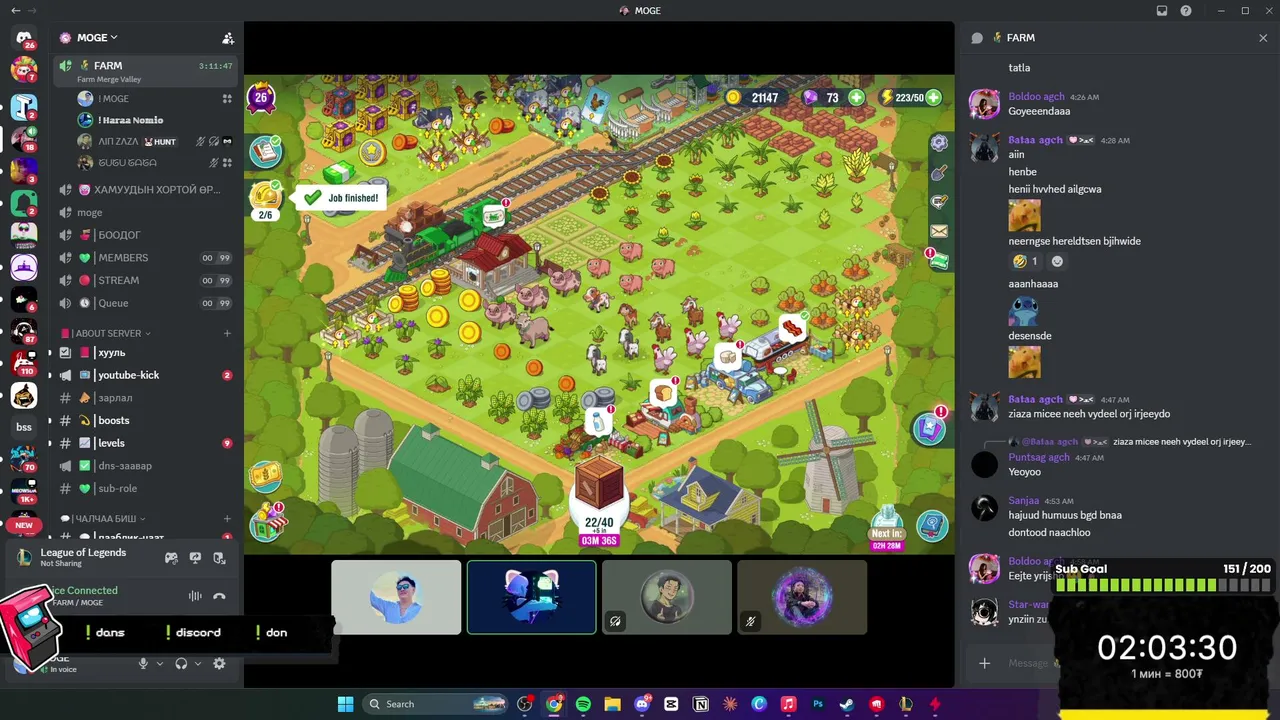Invite members using the MOGE header icon
This screenshot has width=1280, height=720.
click(228, 38)
